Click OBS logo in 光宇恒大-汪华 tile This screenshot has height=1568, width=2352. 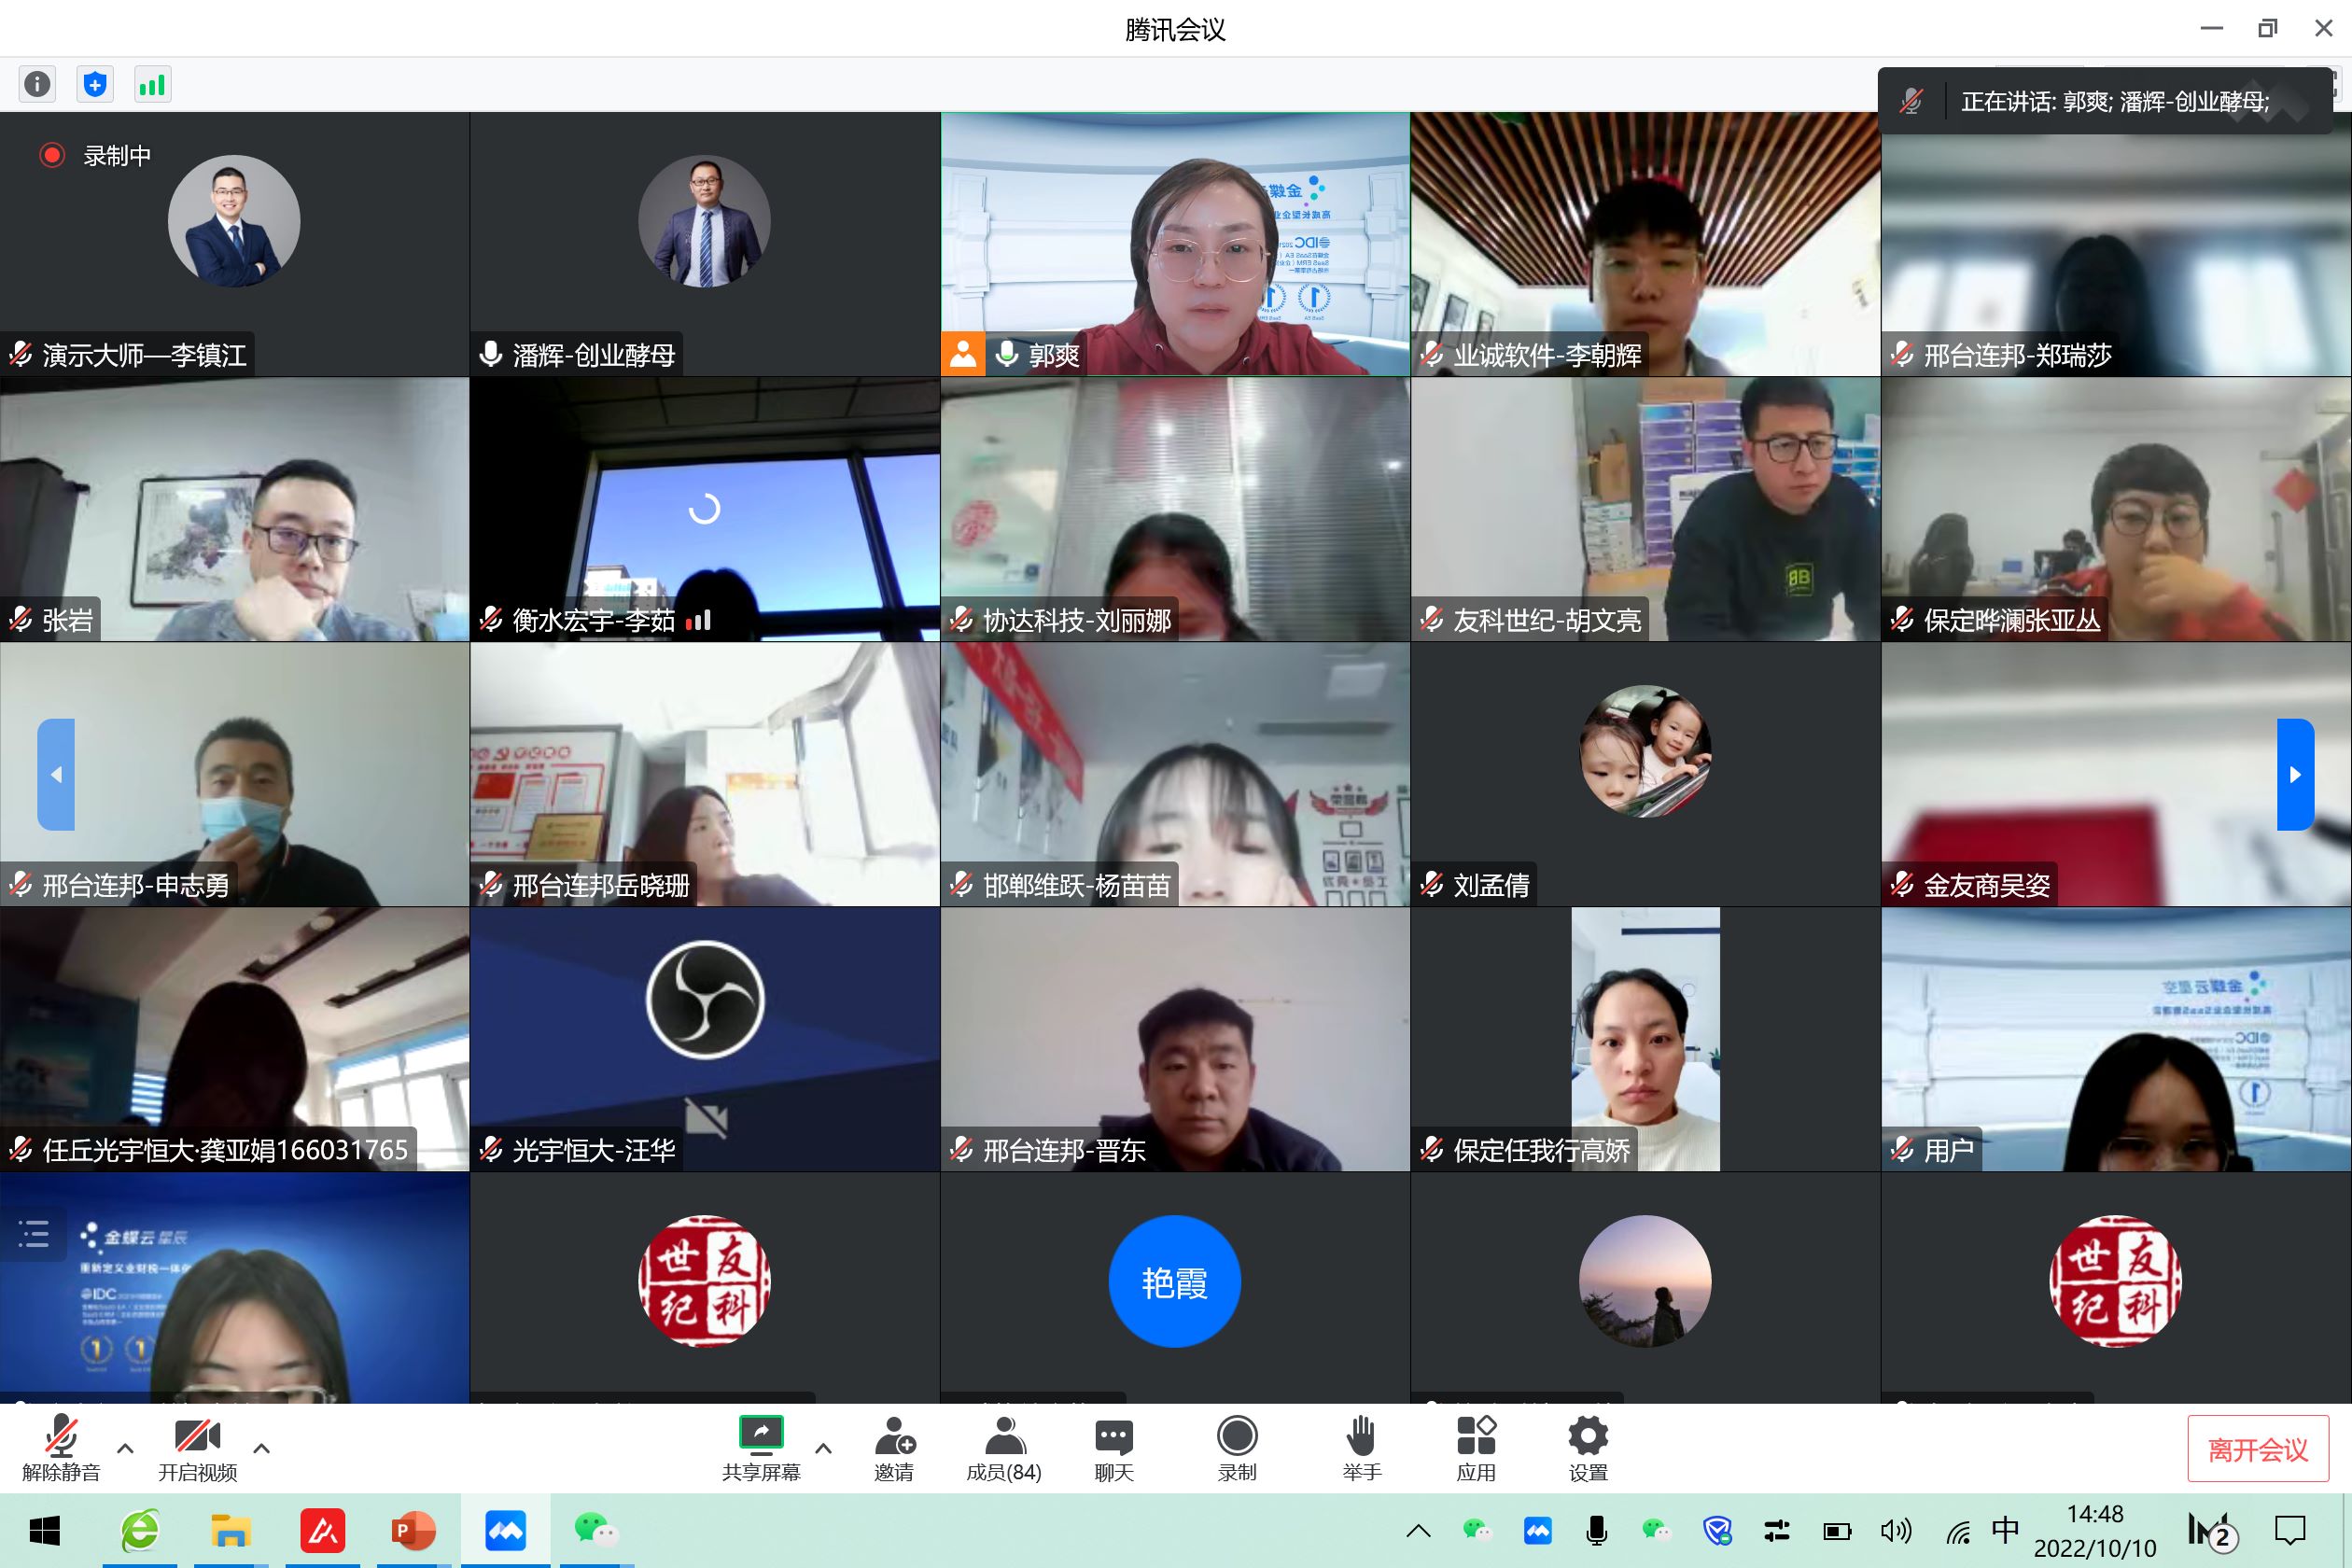[x=705, y=1000]
